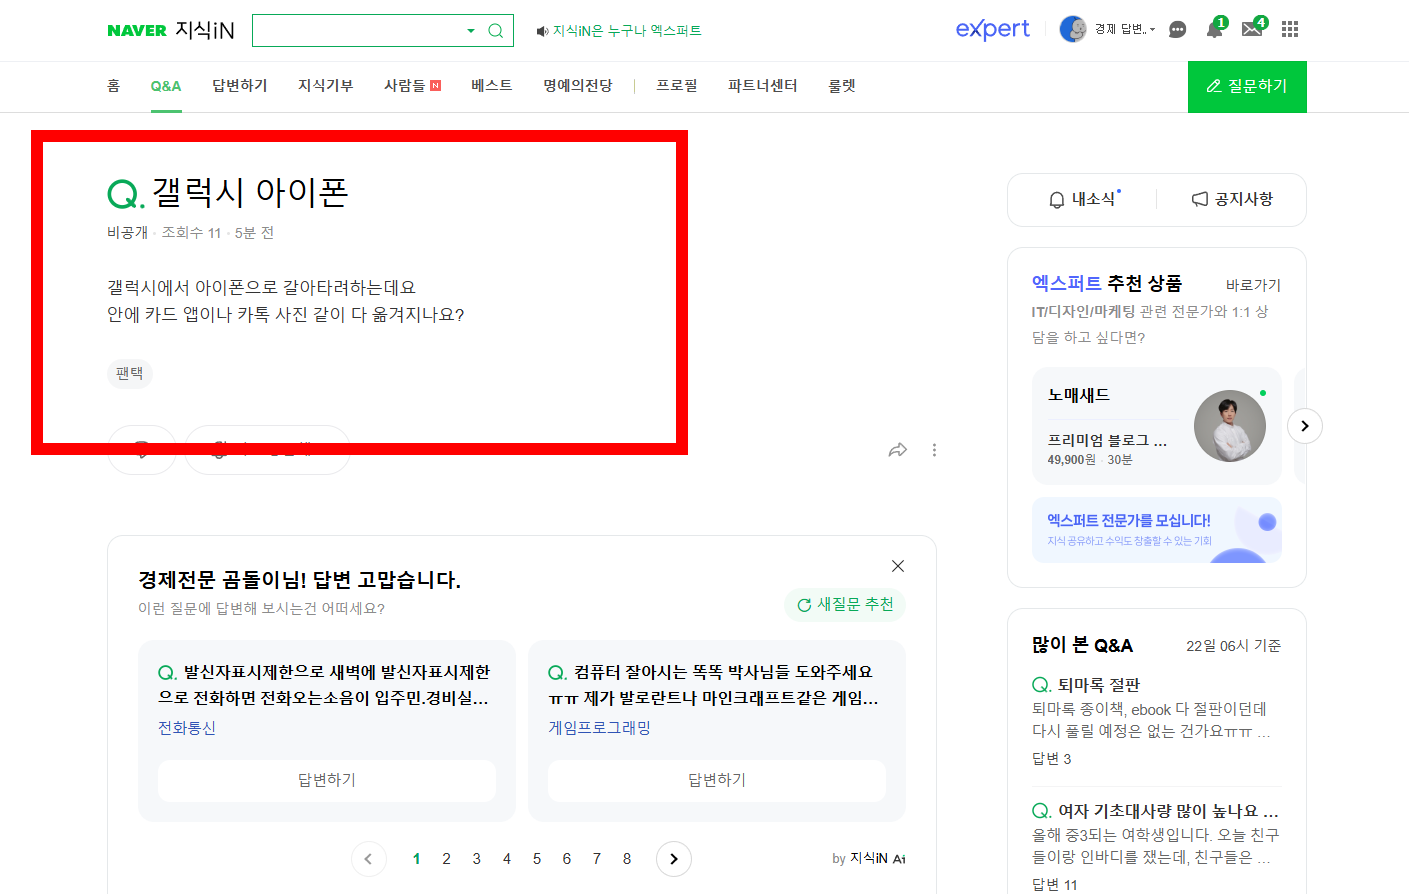Click the share arrow icon
This screenshot has height=894, width=1409.
point(898,450)
